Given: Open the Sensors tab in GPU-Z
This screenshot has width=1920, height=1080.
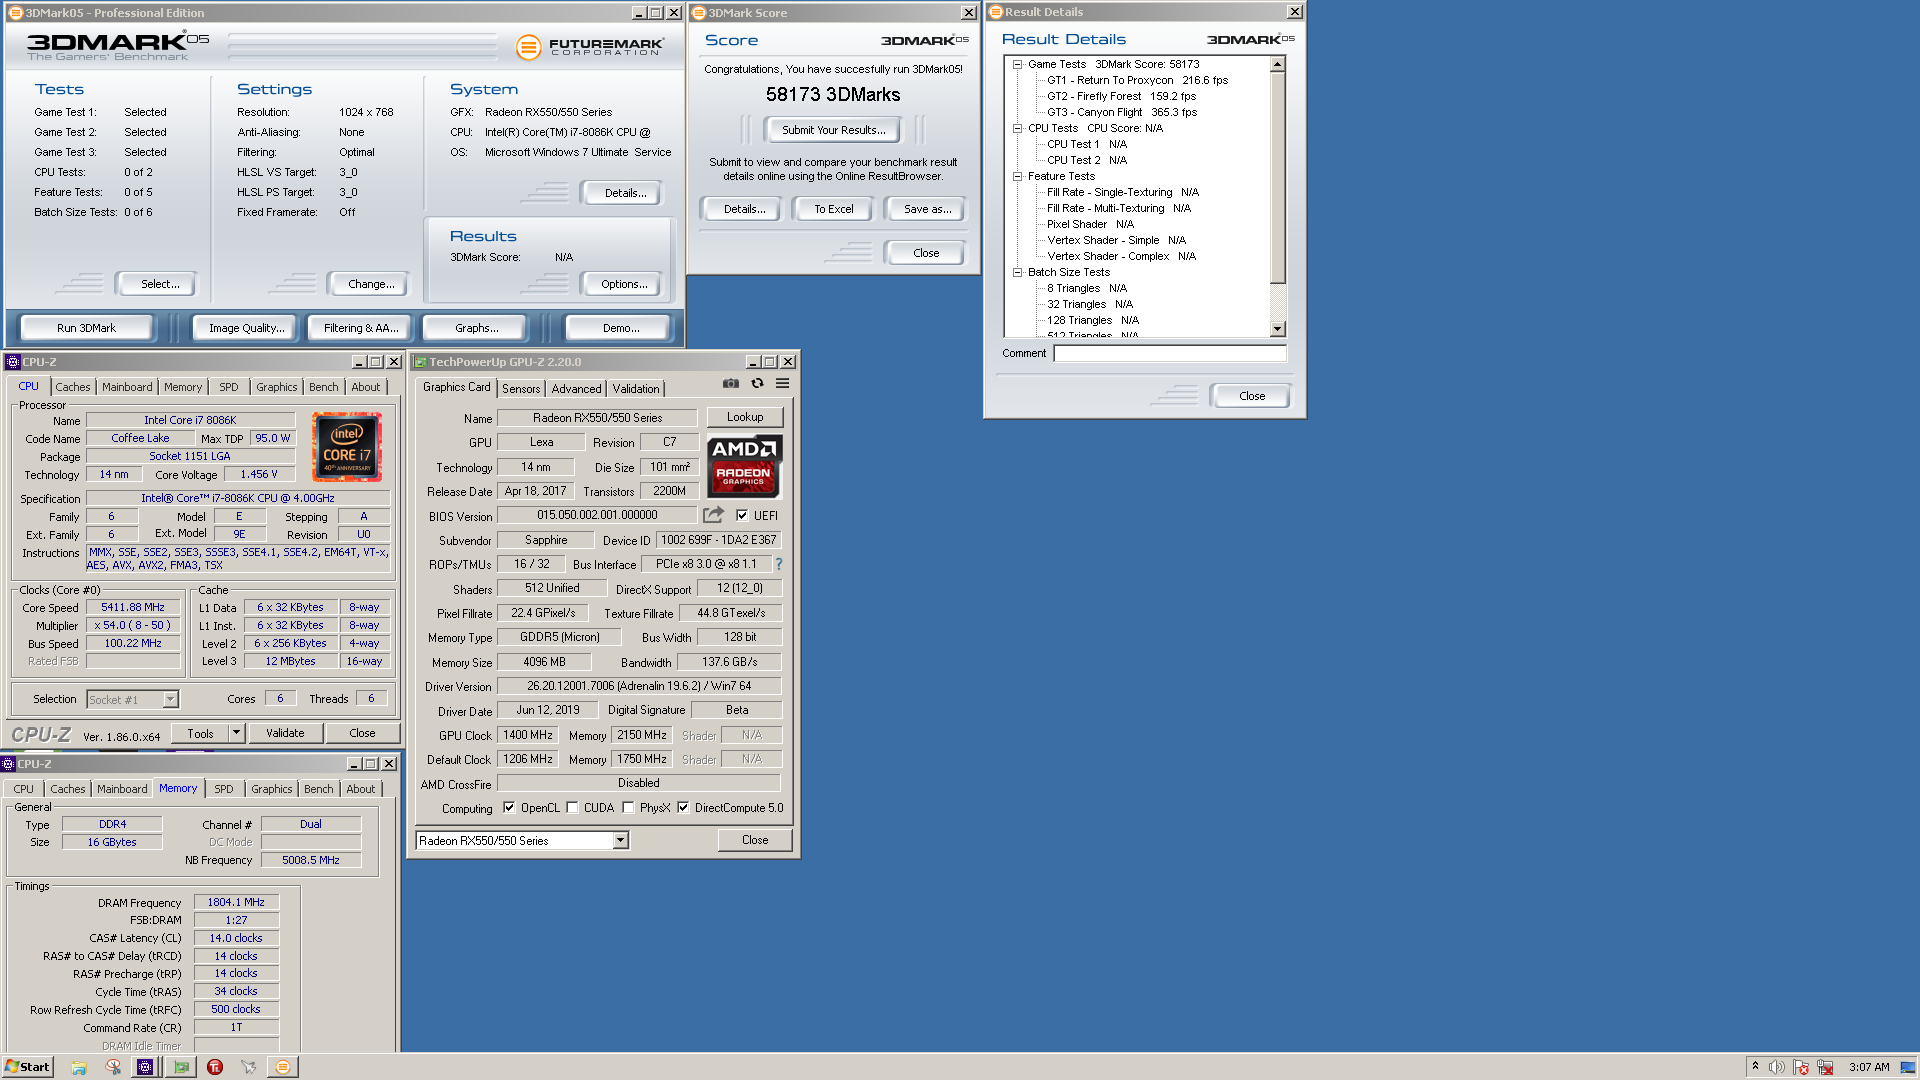Looking at the screenshot, I should point(520,388).
